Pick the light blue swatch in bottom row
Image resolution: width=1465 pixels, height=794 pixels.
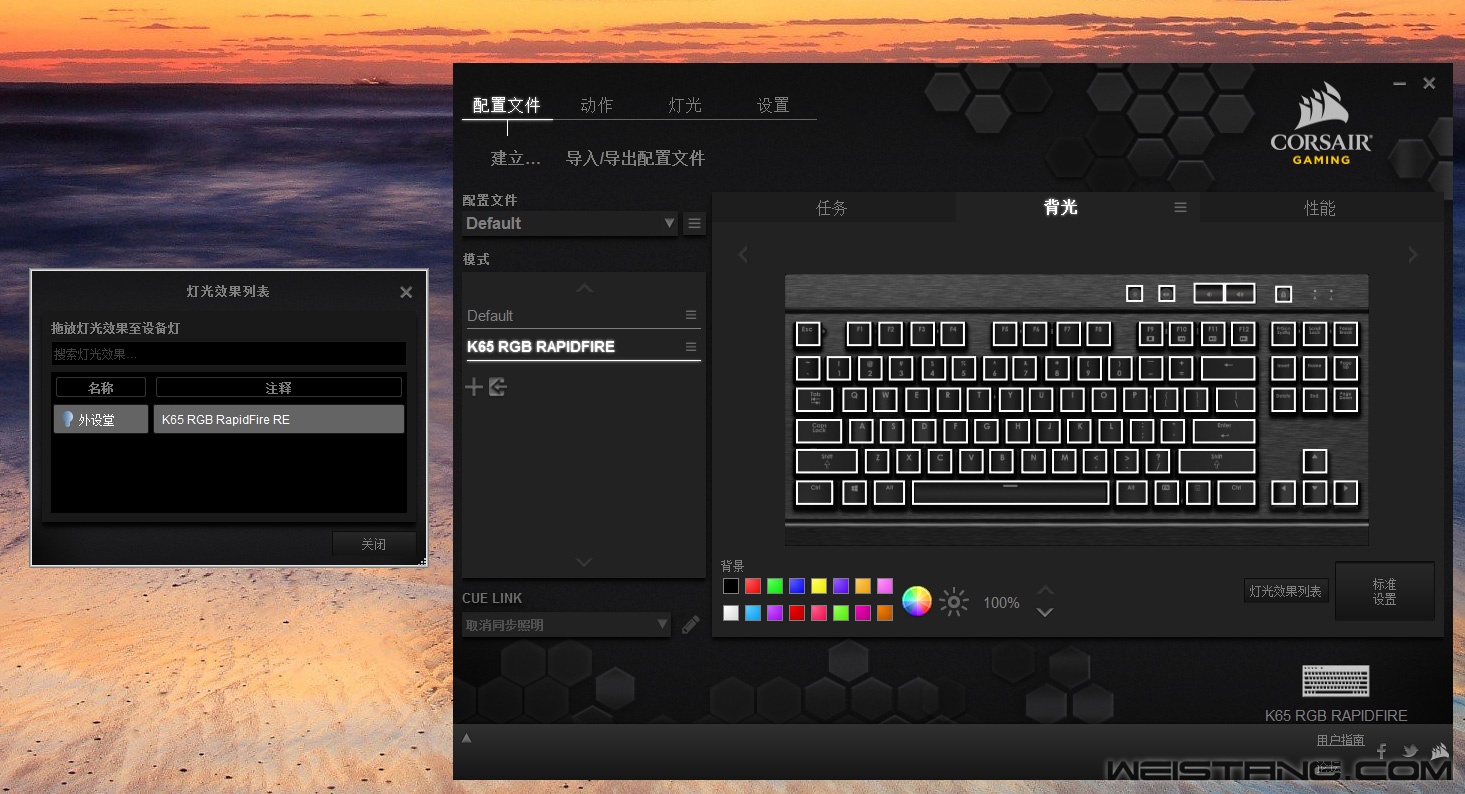753,613
